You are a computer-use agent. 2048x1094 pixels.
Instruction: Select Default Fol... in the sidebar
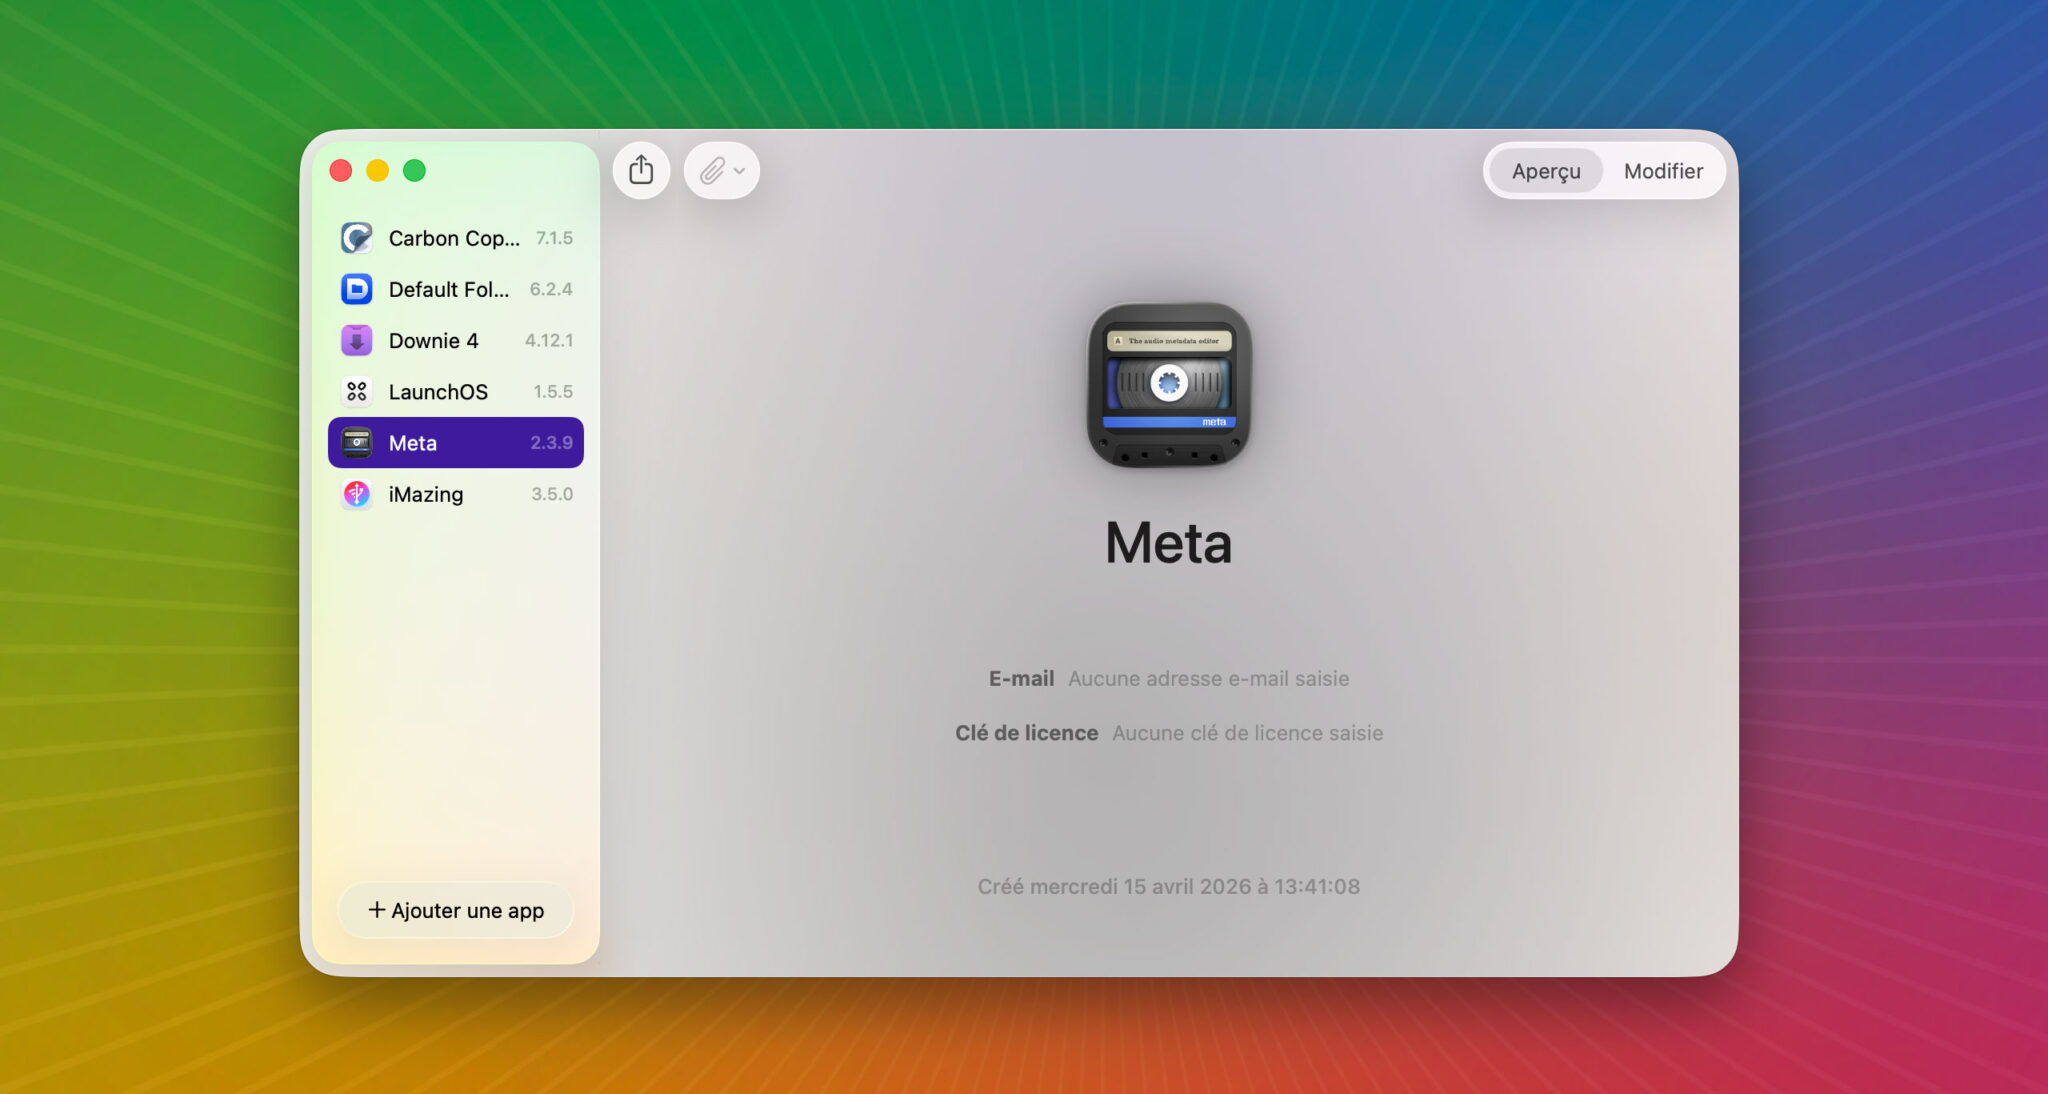449,289
